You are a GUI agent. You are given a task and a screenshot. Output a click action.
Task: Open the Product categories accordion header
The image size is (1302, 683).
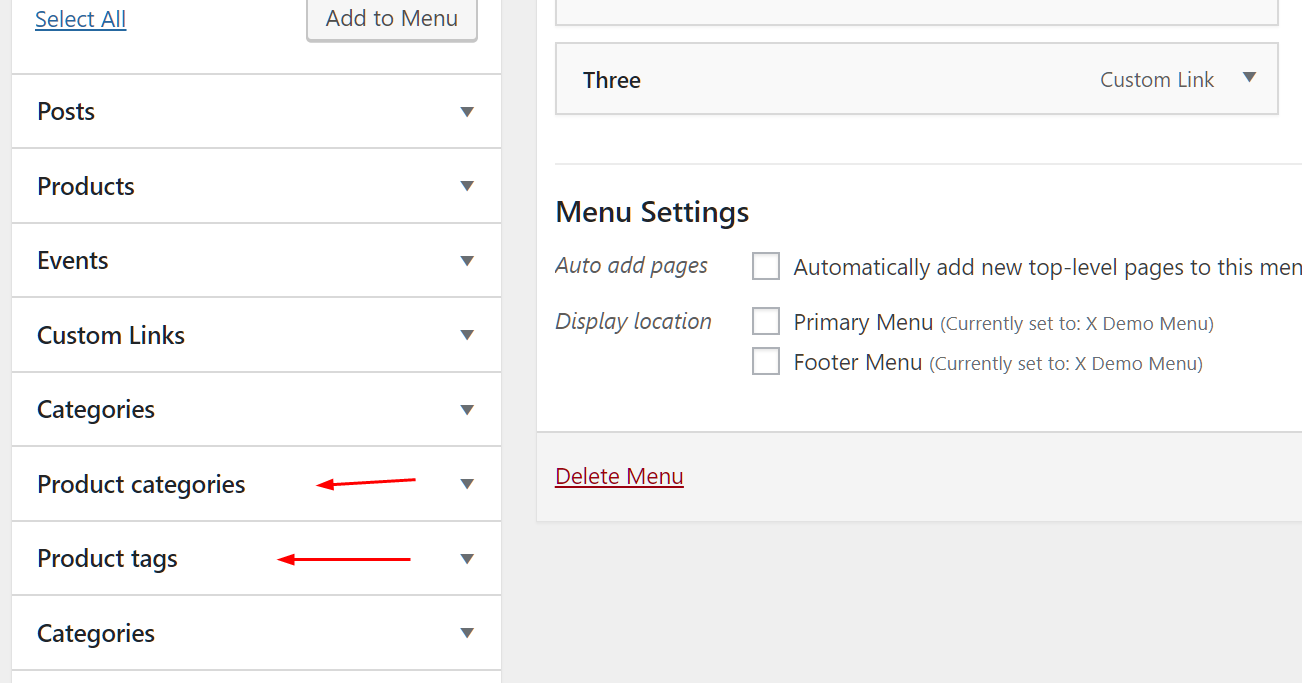256,484
